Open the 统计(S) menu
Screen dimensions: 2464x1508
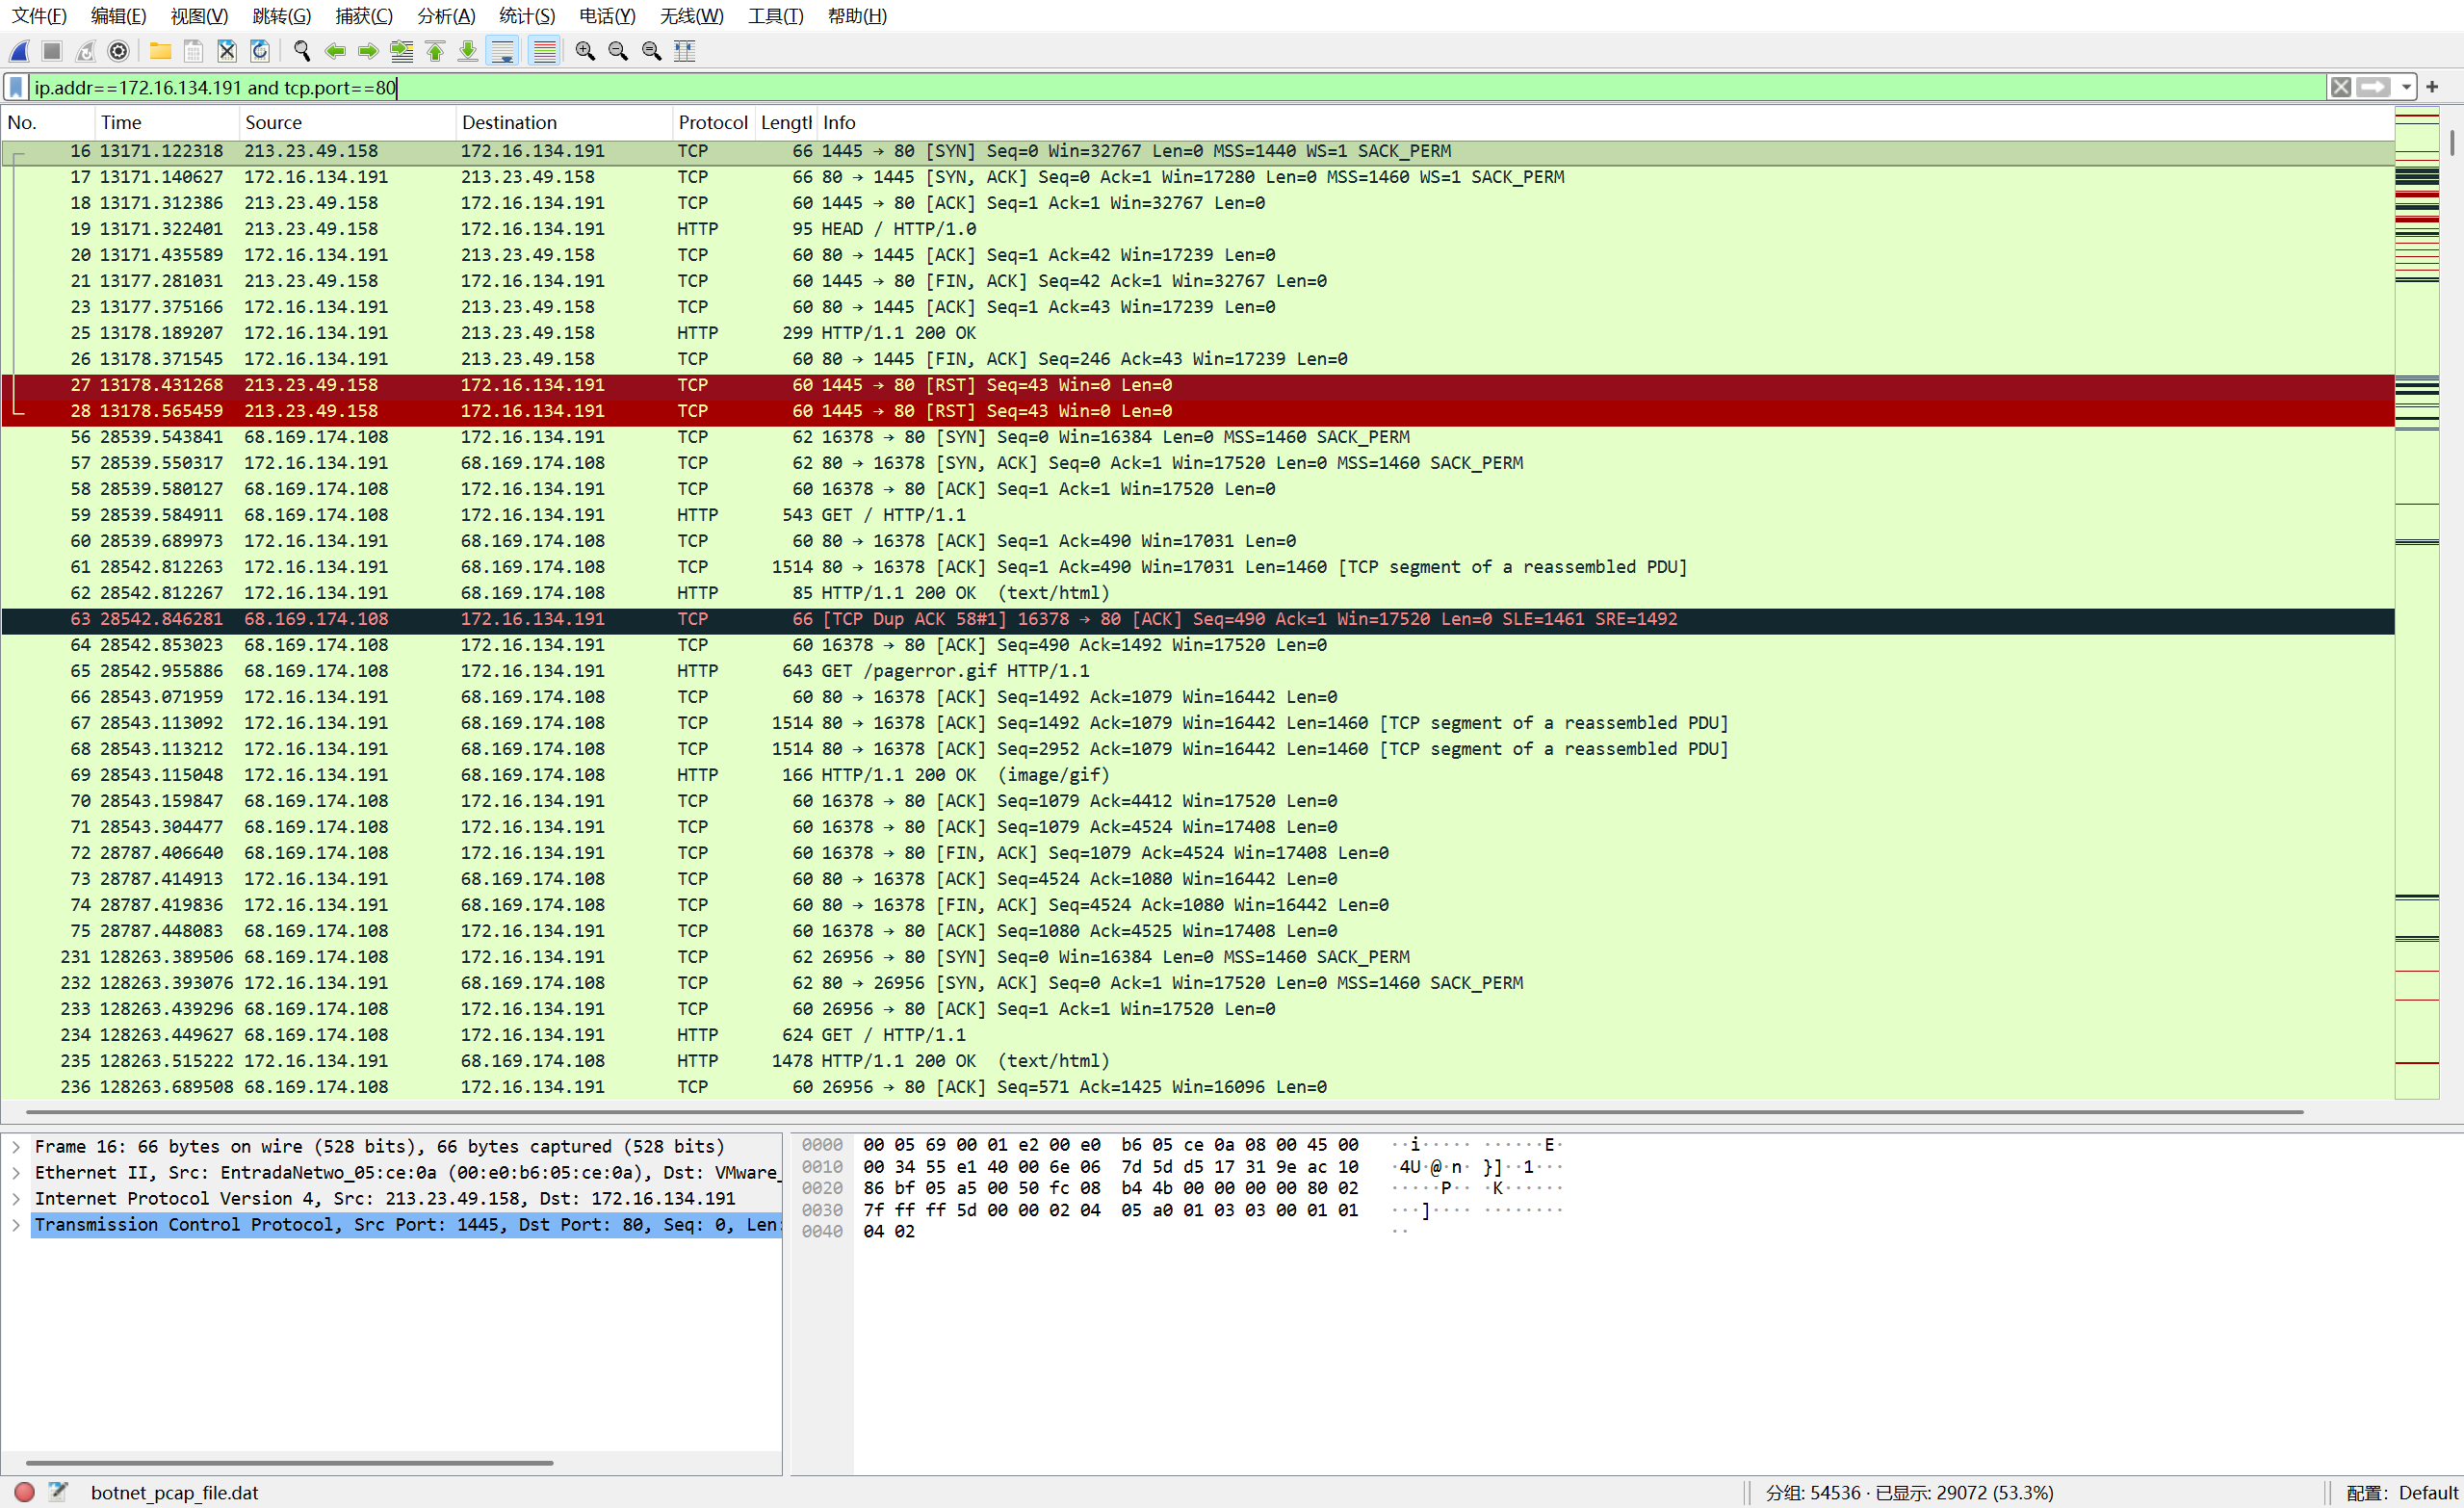[526, 16]
